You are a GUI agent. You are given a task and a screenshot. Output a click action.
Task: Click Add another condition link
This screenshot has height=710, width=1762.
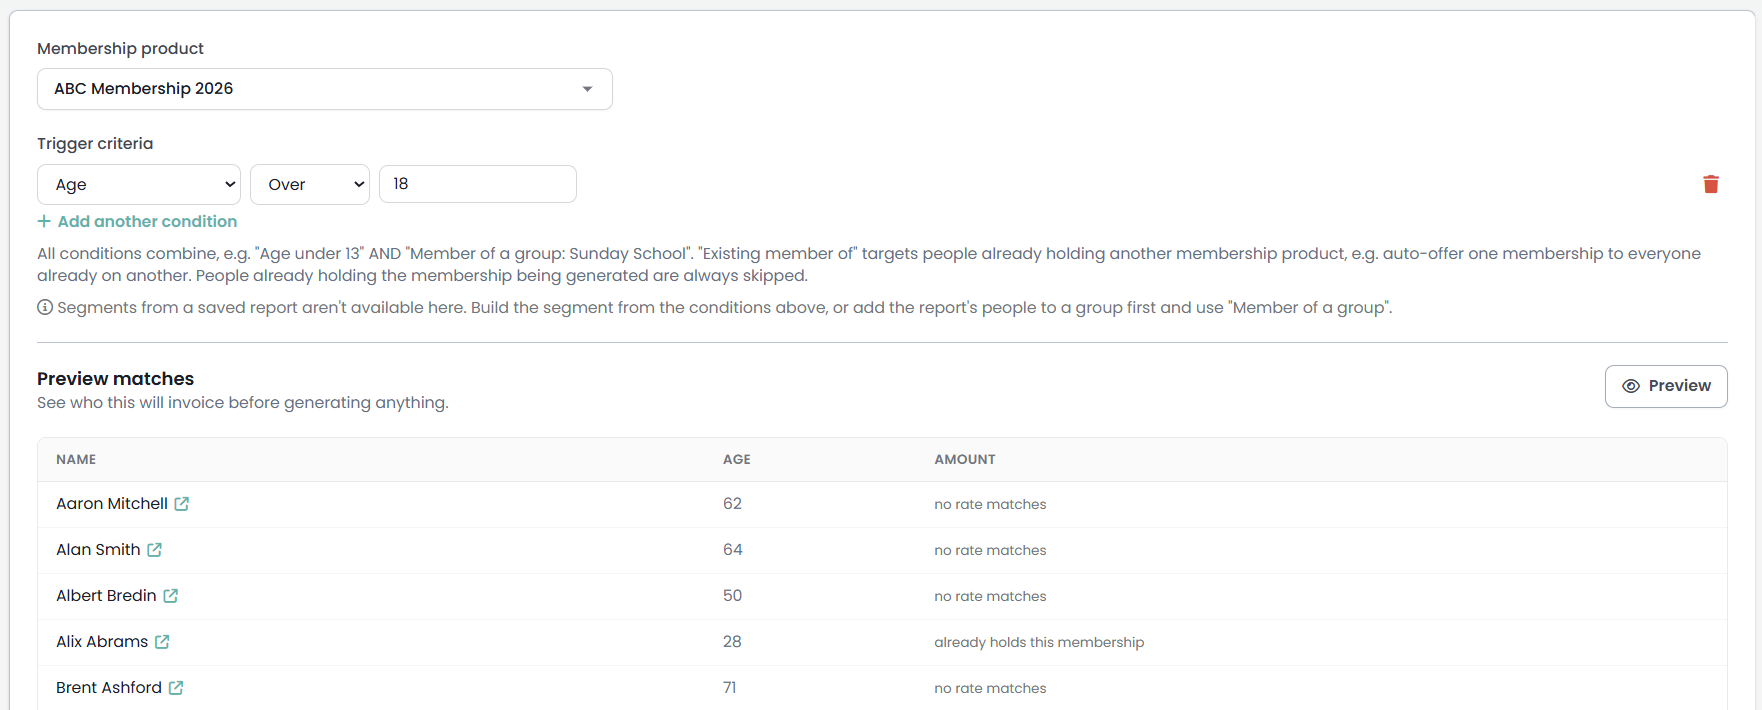pos(147,221)
